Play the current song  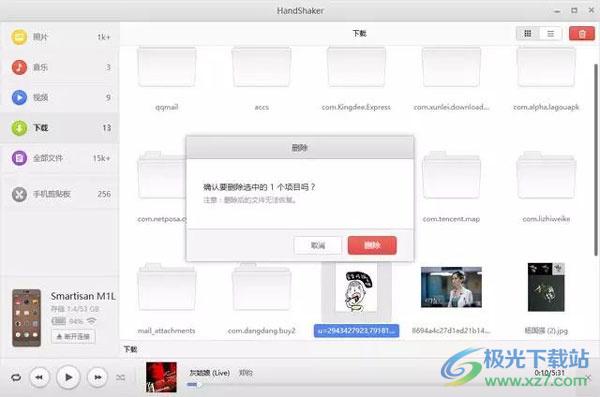68,377
